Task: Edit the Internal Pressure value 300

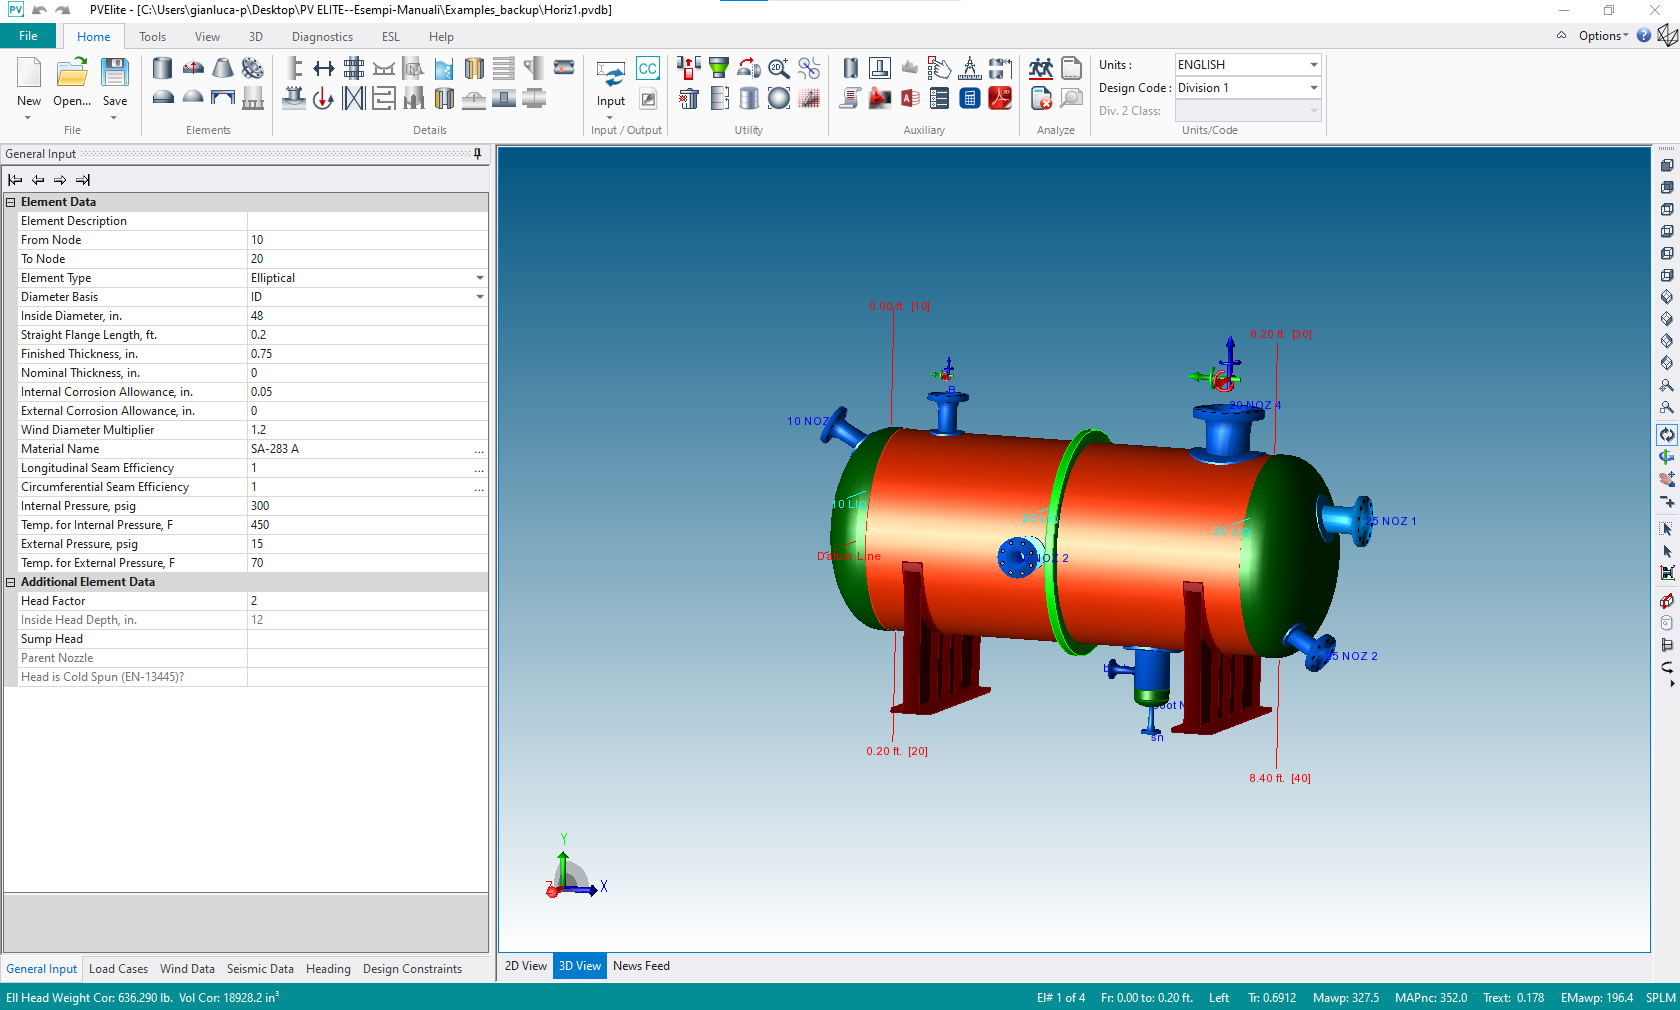Action: tap(367, 506)
